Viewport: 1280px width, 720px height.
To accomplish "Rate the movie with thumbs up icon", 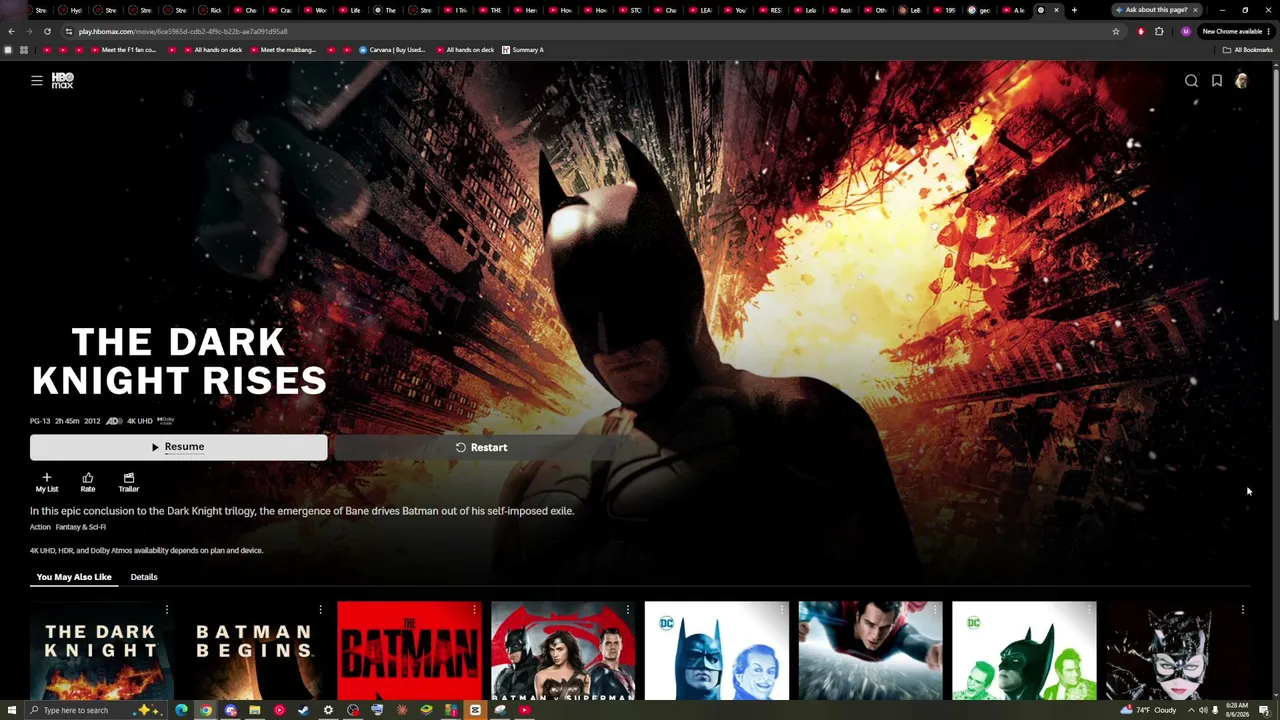I will (88, 483).
